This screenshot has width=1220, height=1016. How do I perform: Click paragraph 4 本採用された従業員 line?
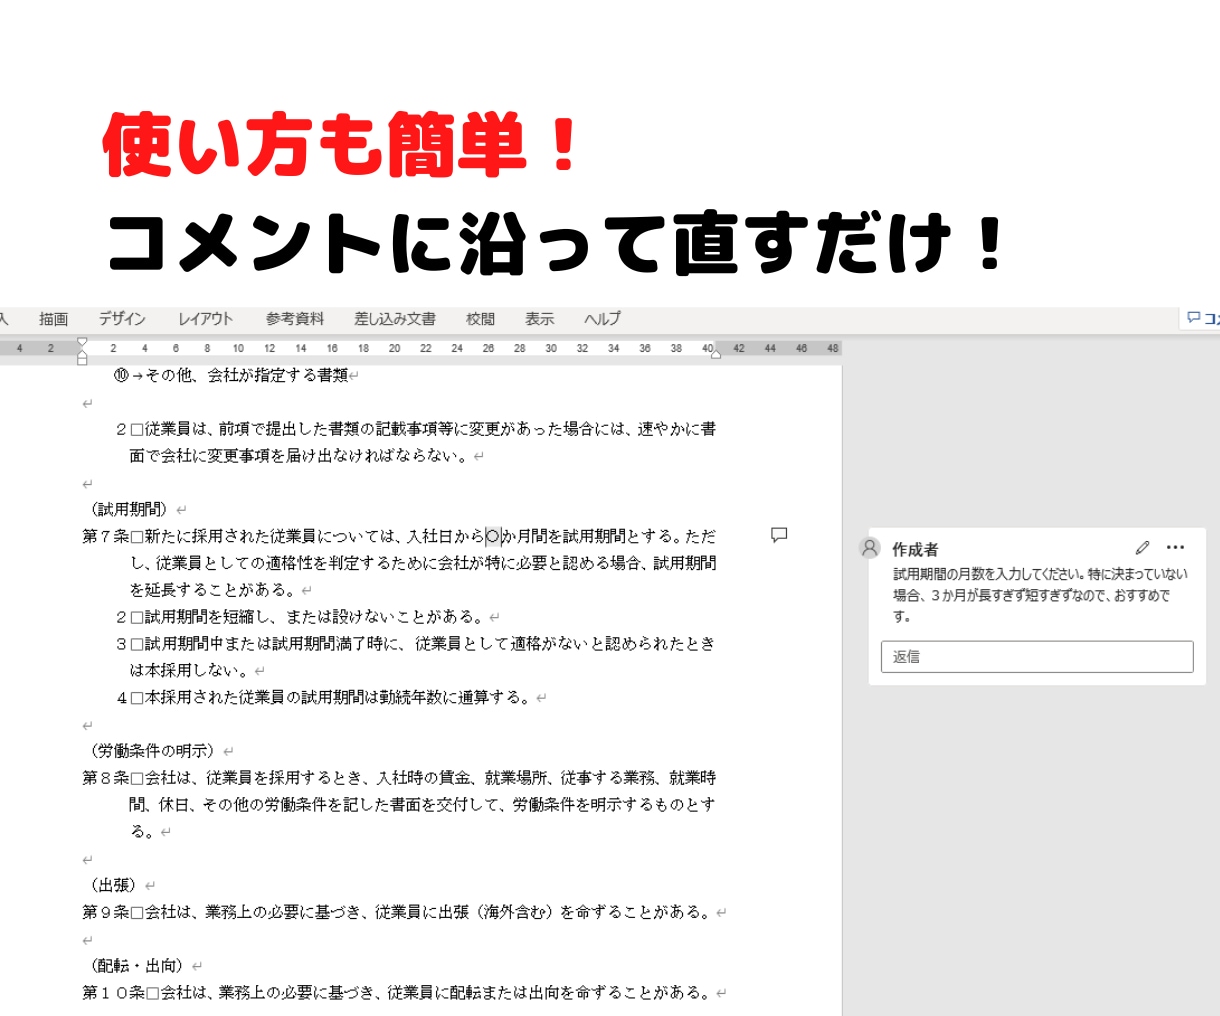[324, 698]
